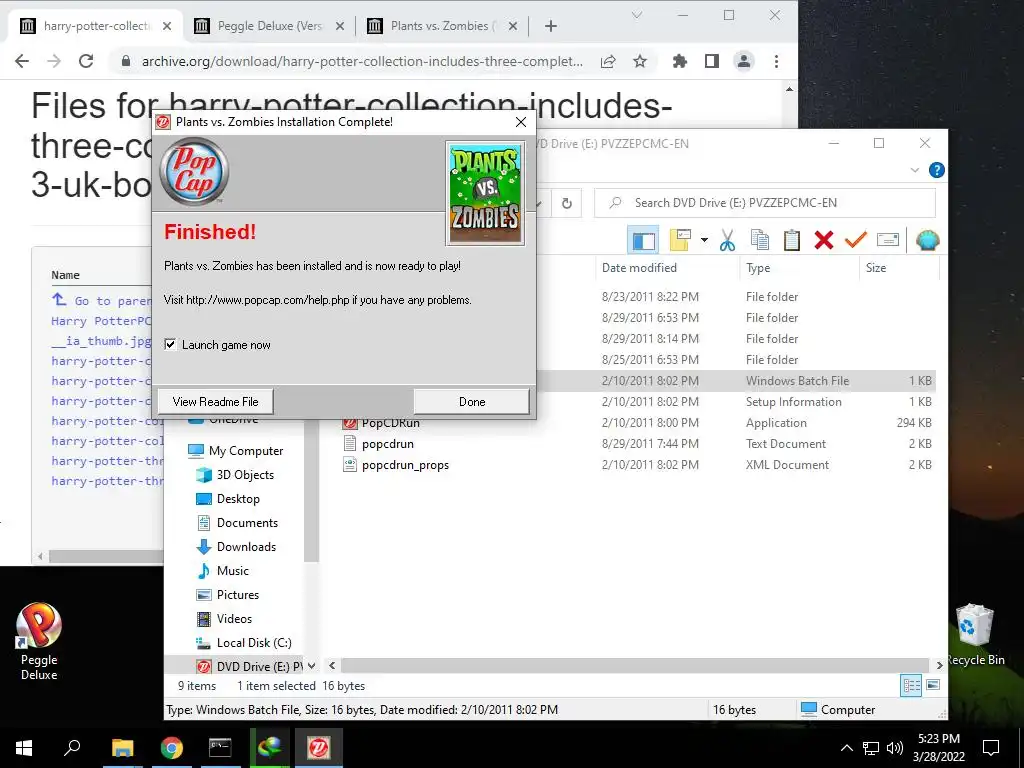Click the archive.org address bar
The width and height of the screenshot is (1024, 768).
[362, 61]
